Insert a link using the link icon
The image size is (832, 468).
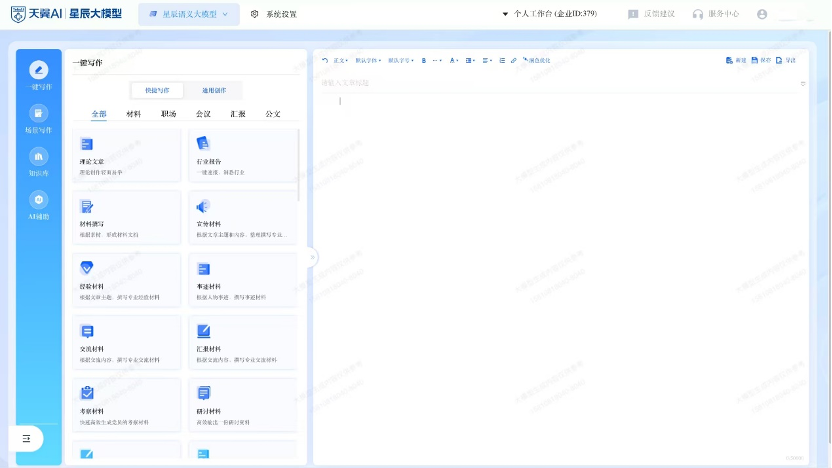pyautogui.click(x=514, y=60)
